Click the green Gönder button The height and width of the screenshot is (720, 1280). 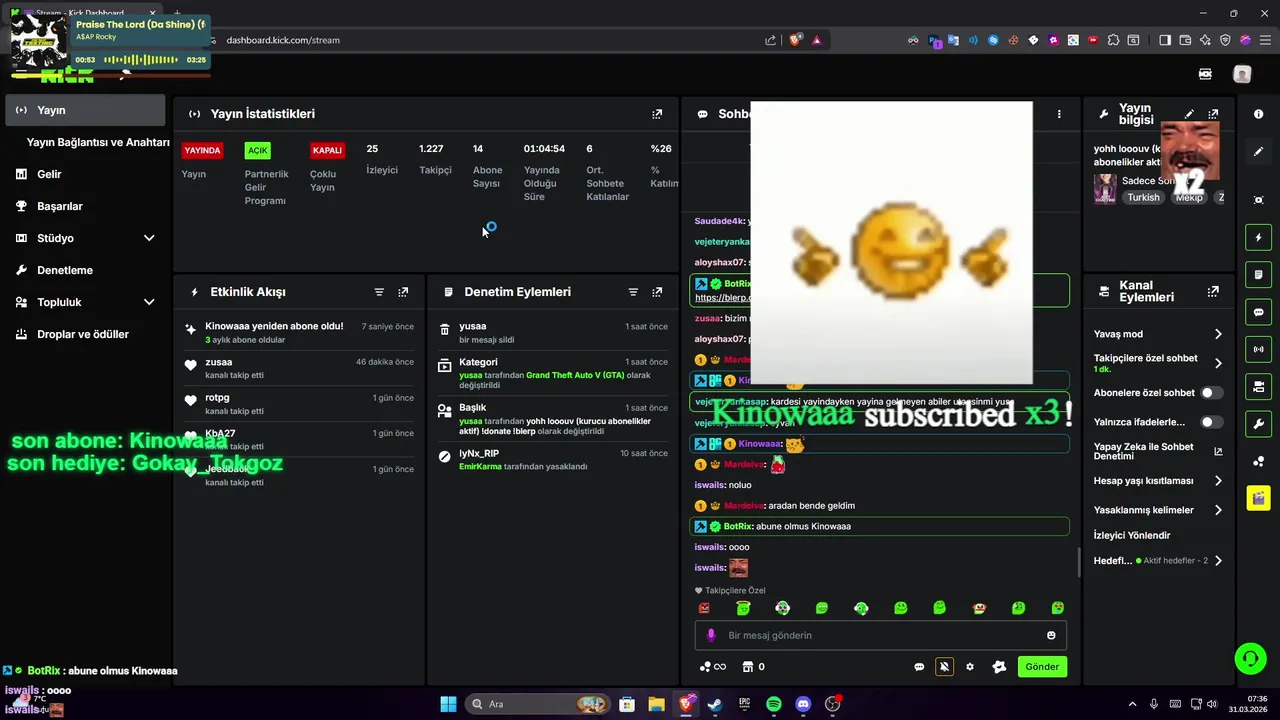(1042, 667)
